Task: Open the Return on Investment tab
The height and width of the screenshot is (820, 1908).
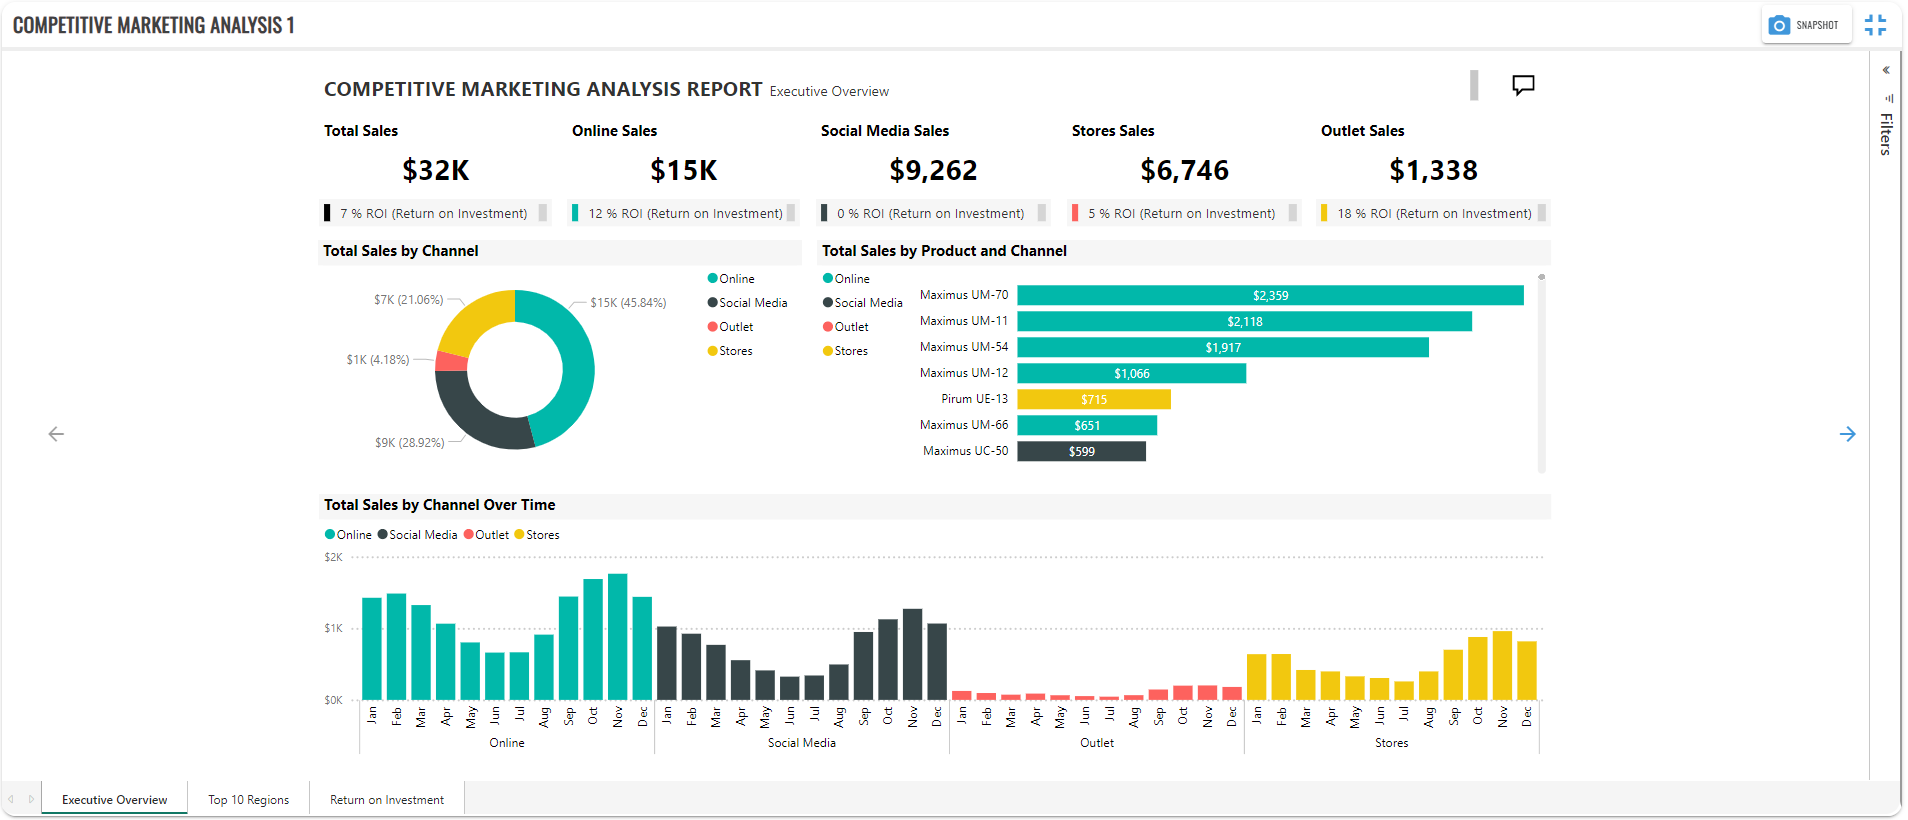Action: click(x=387, y=800)
